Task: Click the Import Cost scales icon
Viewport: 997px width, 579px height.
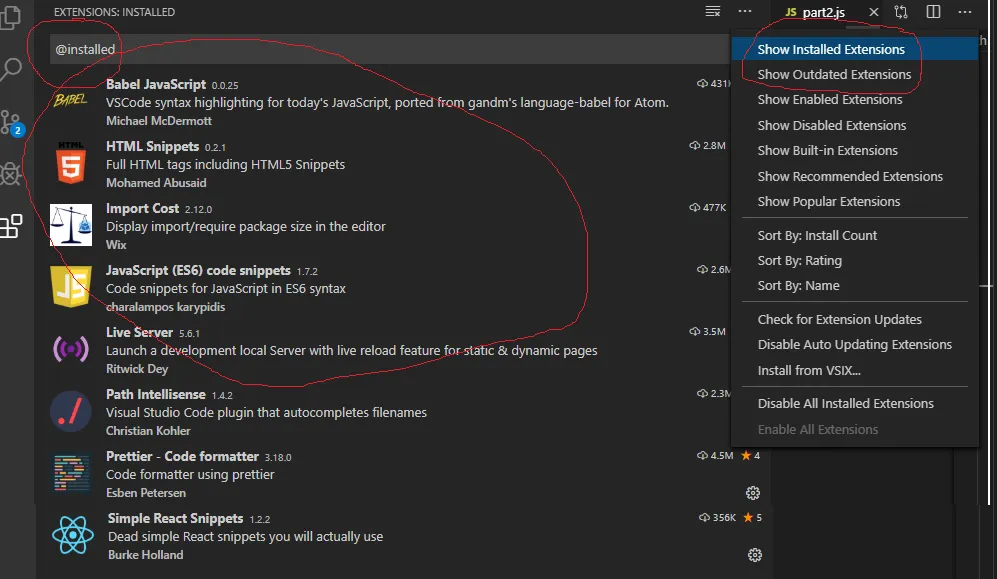Action: click(x=71, y=224)
